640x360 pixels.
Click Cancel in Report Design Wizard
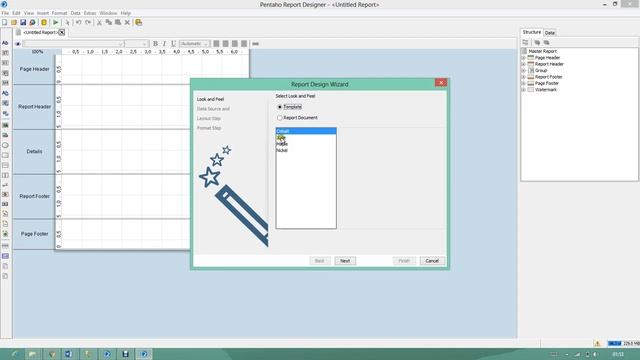pyautogui.click(x=432, y=261)
